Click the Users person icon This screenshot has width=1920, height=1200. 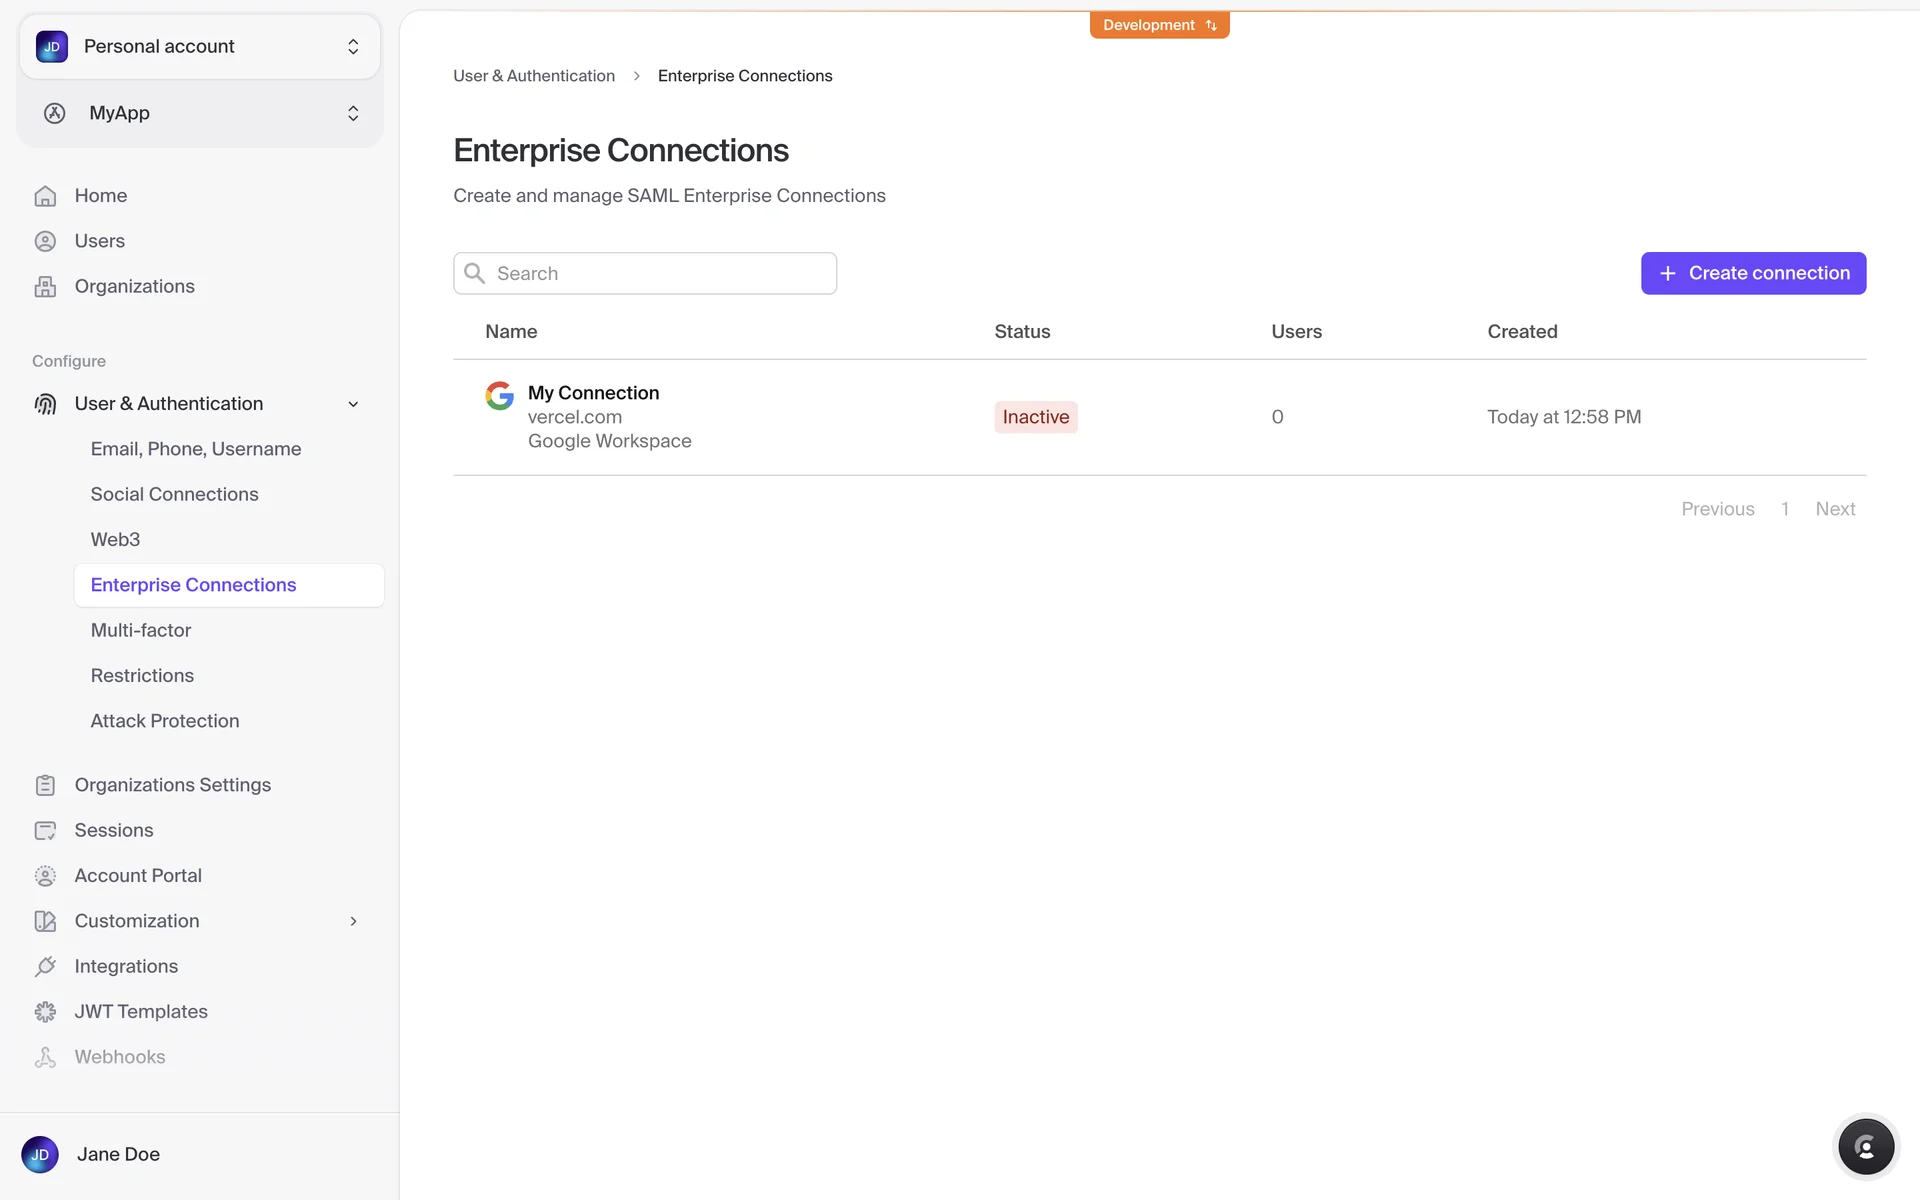[45, 241]
